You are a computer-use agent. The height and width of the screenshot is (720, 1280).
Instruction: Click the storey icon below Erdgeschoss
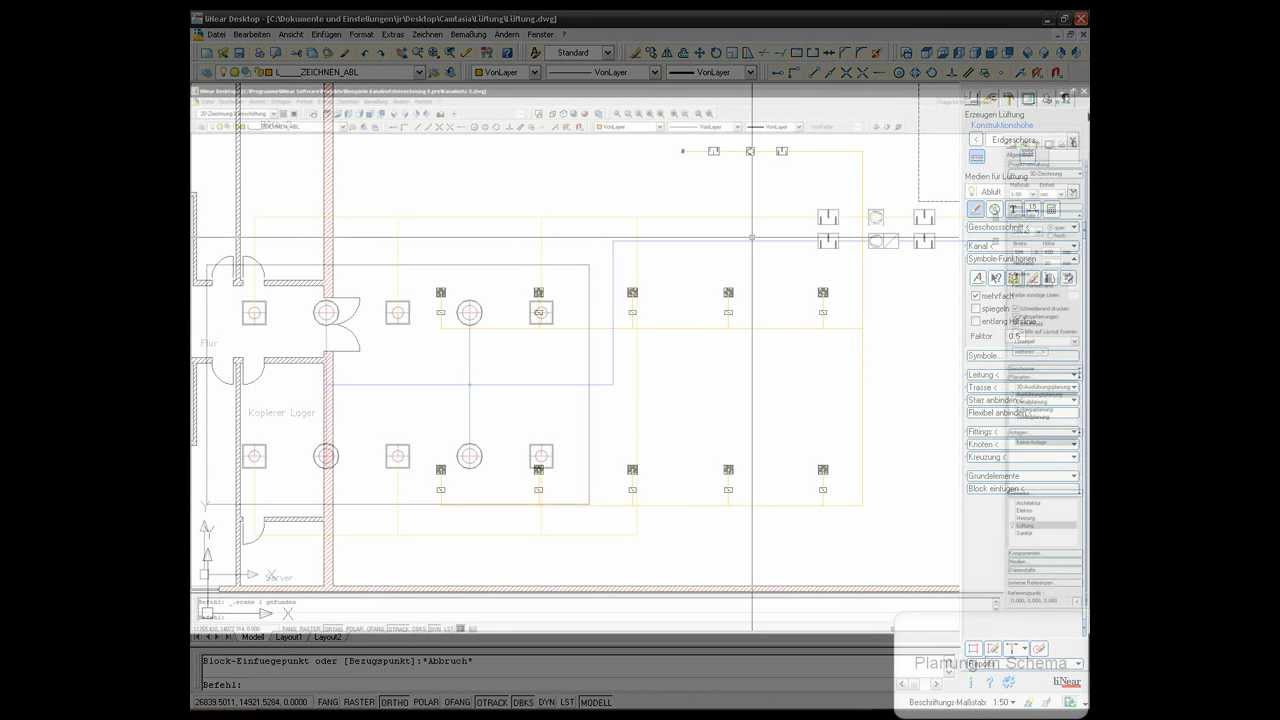[x=977, y=157]
